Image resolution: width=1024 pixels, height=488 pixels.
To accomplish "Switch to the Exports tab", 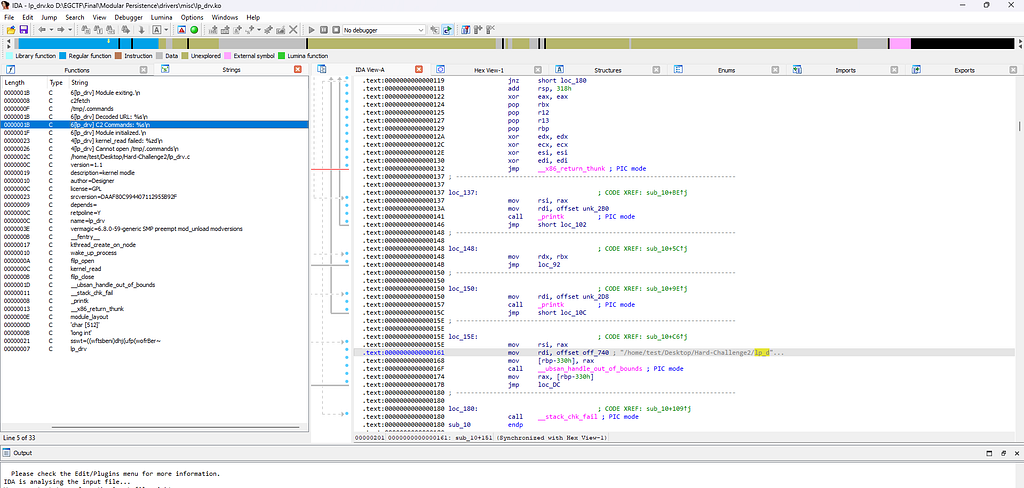I will [965, 70].
